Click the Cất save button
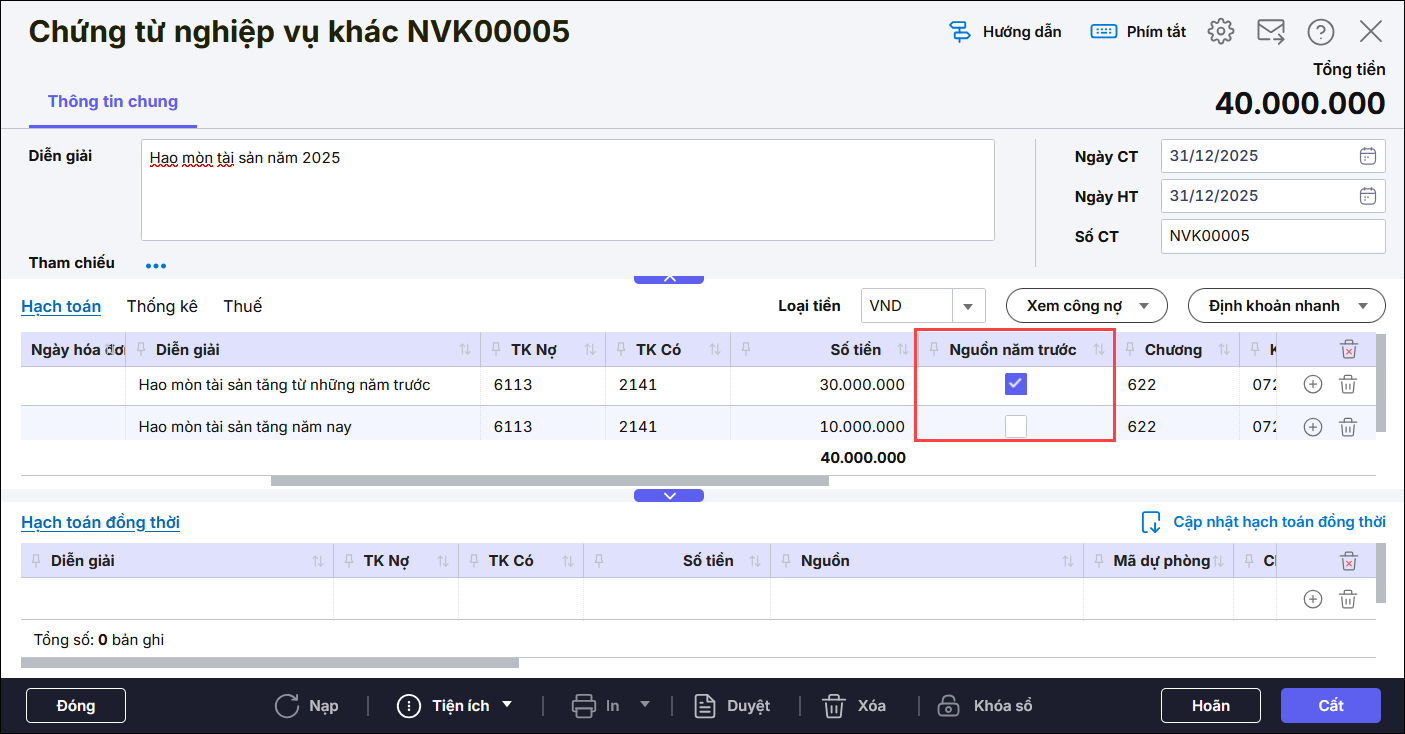 pyautogui.click(x=1330, y=705)
